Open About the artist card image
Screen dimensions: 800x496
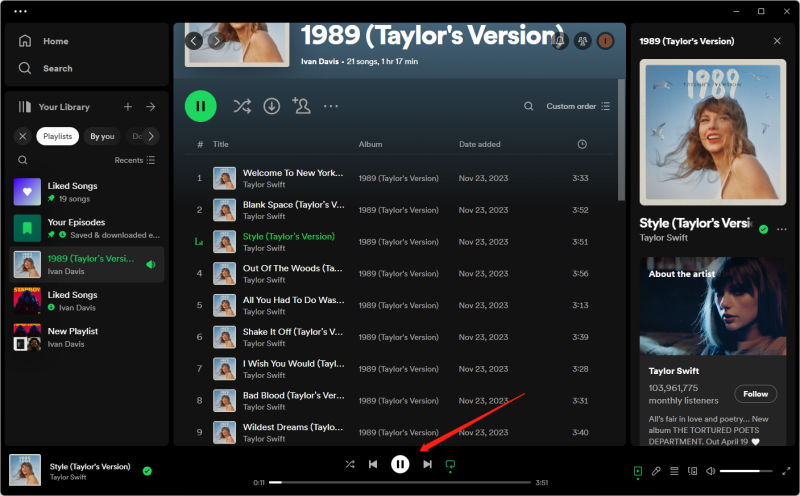pos(713,306)
